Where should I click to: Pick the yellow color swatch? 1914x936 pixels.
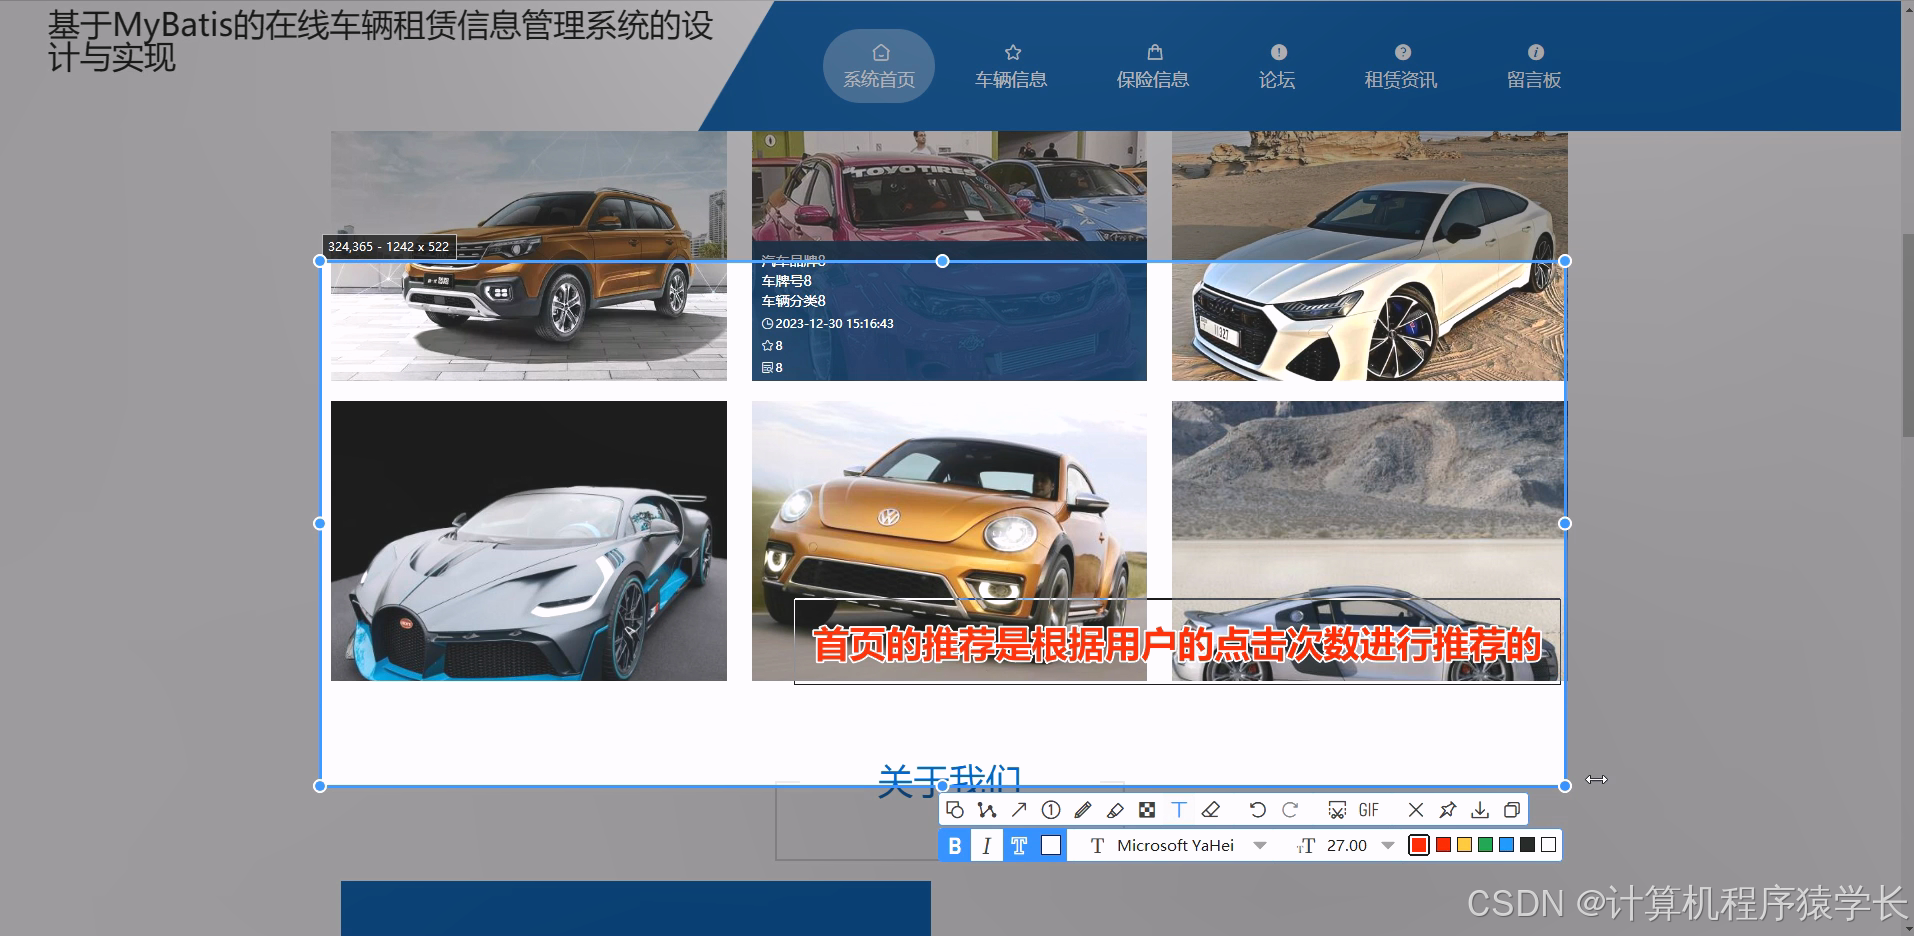tap(1464, 845)
